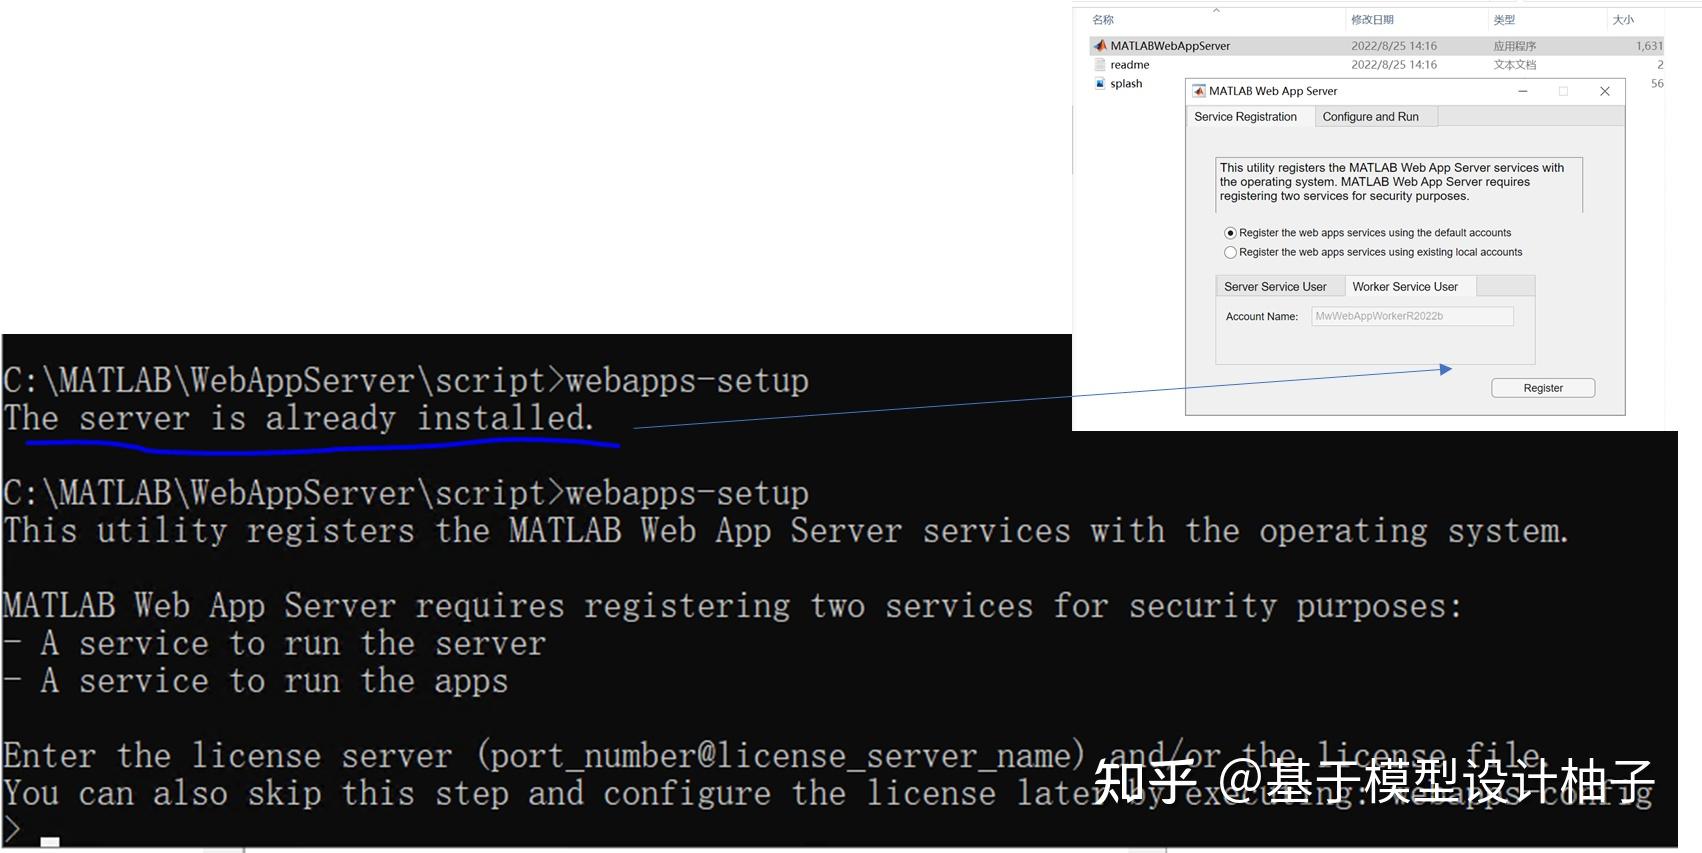Click the 文本文档 type cell
1702x853 pixels.
click(x=1515, y=65)
